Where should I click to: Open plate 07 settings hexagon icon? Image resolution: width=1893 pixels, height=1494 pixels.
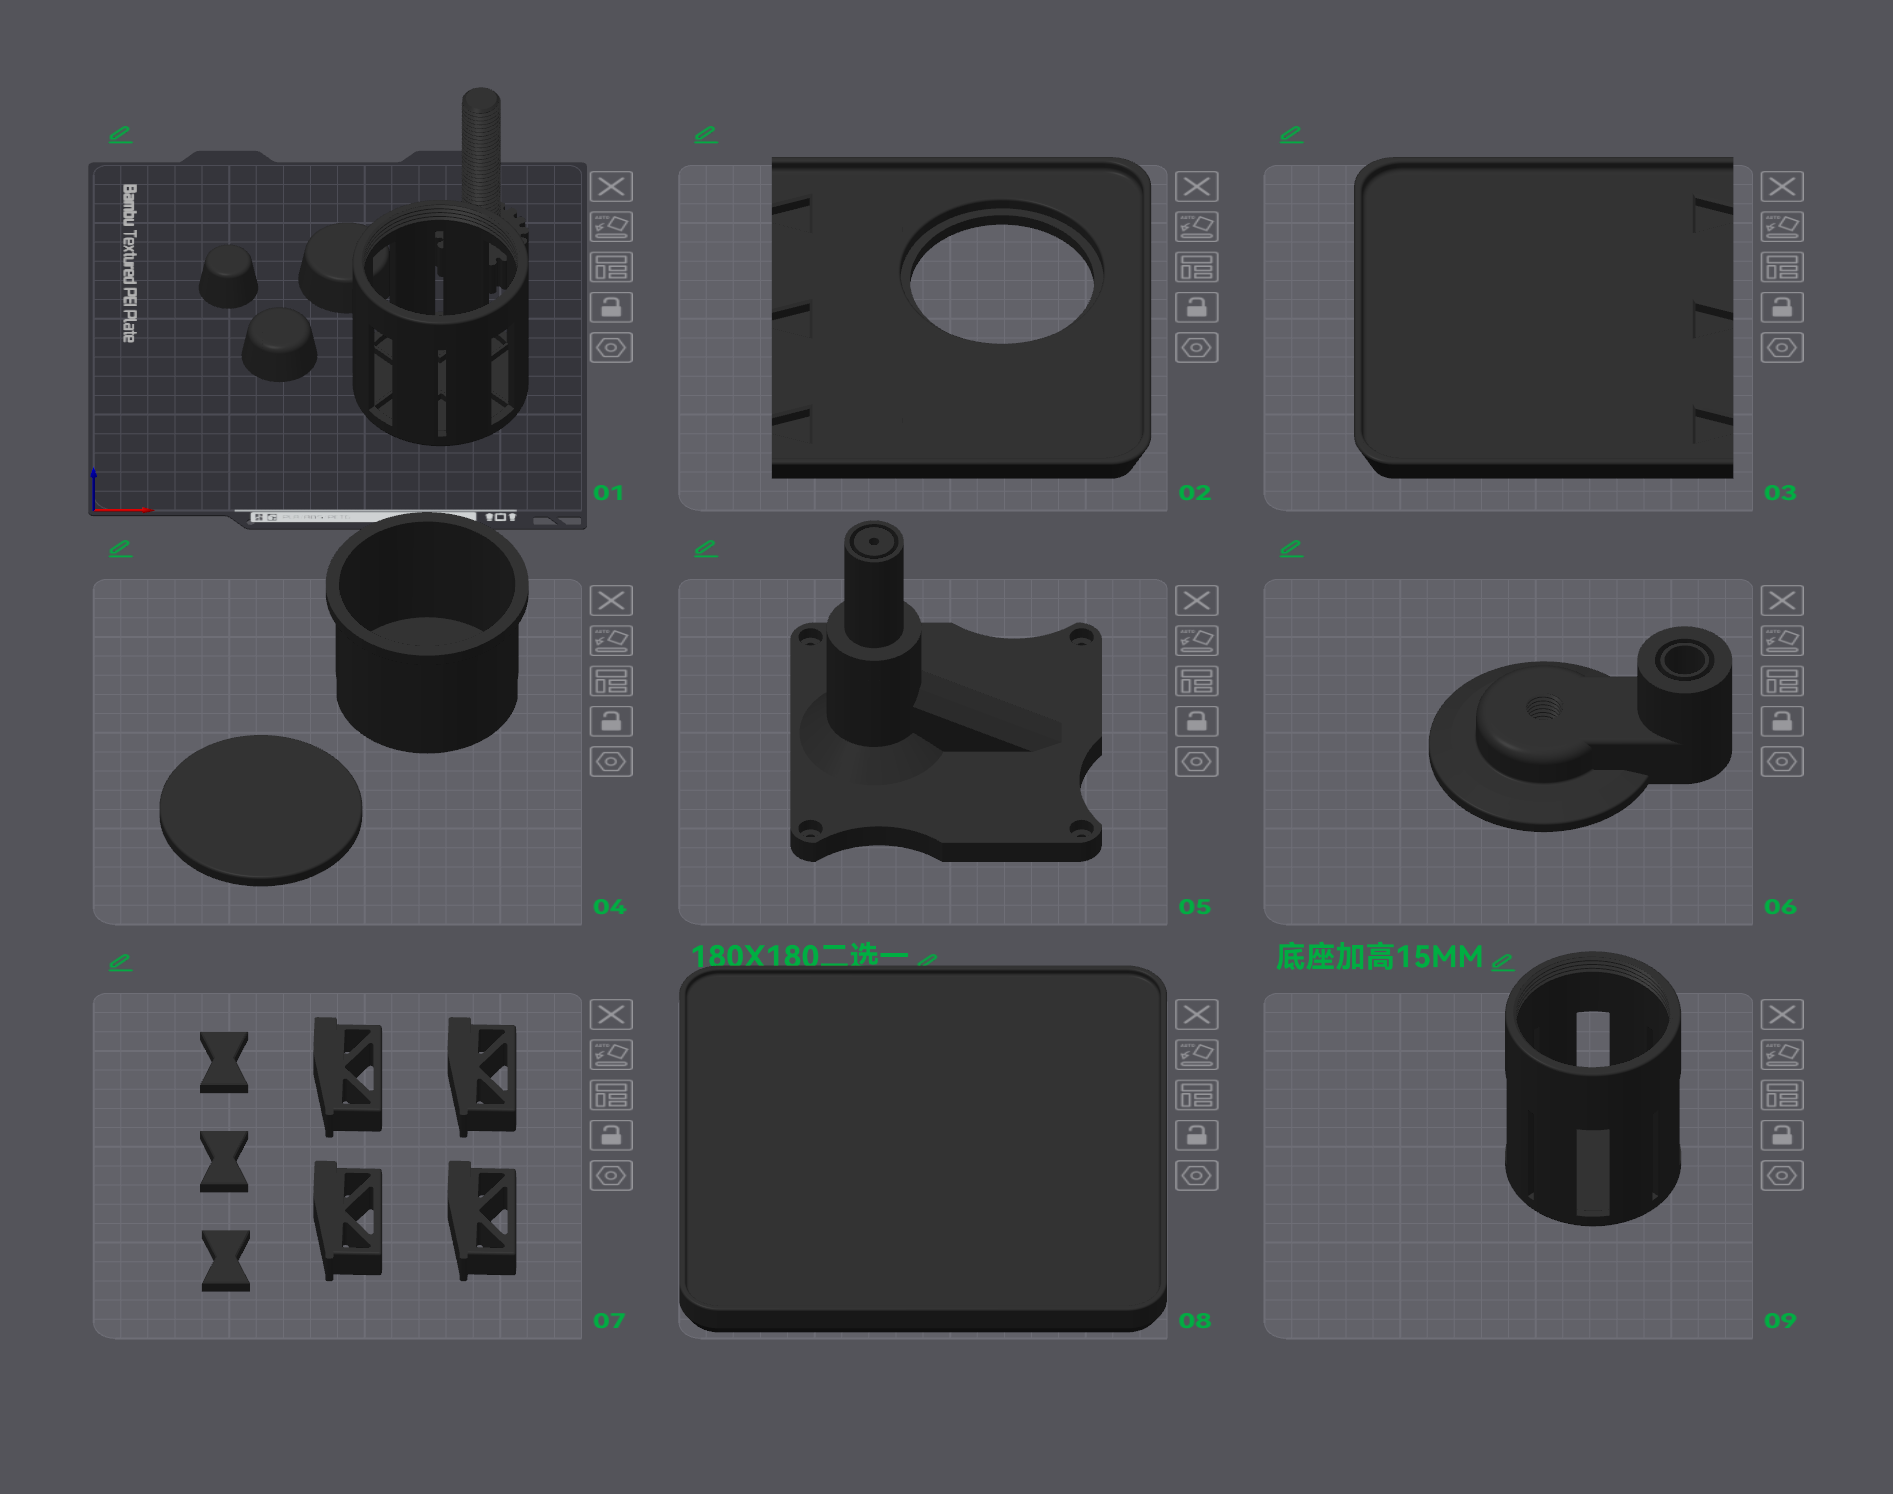611,1176
